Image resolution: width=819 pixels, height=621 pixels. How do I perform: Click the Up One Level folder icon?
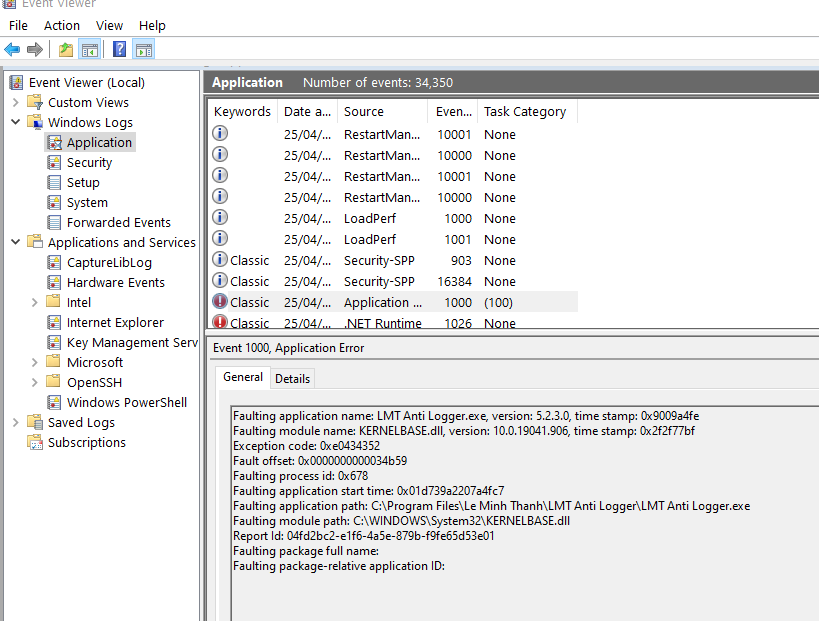(66, 50)
